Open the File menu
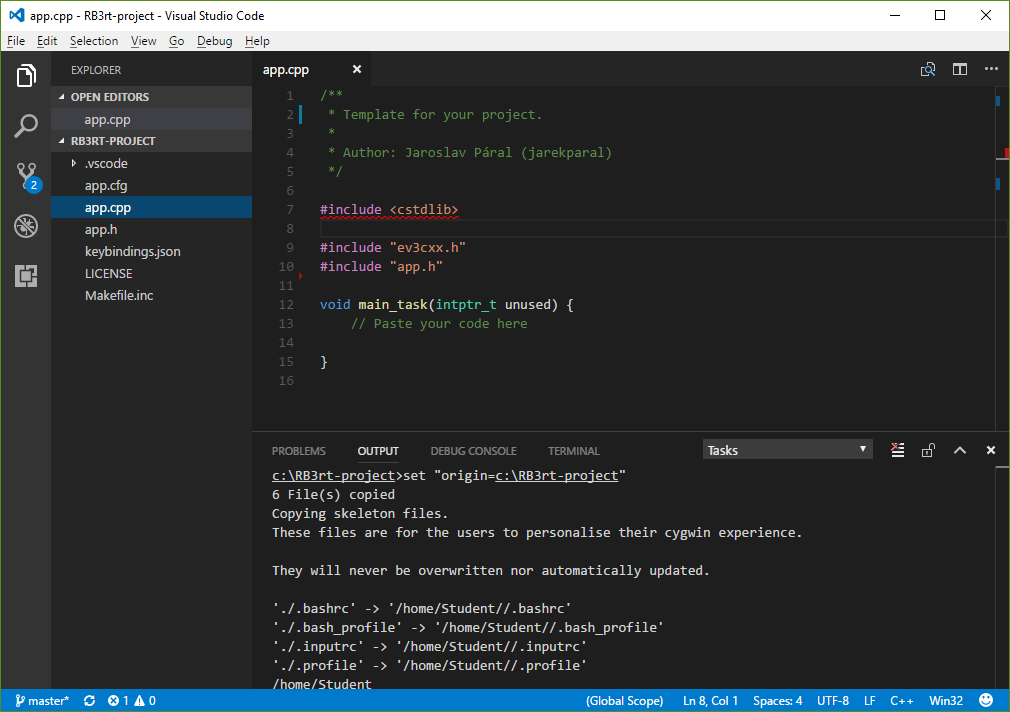1010x712 pixels. [16, 41]
